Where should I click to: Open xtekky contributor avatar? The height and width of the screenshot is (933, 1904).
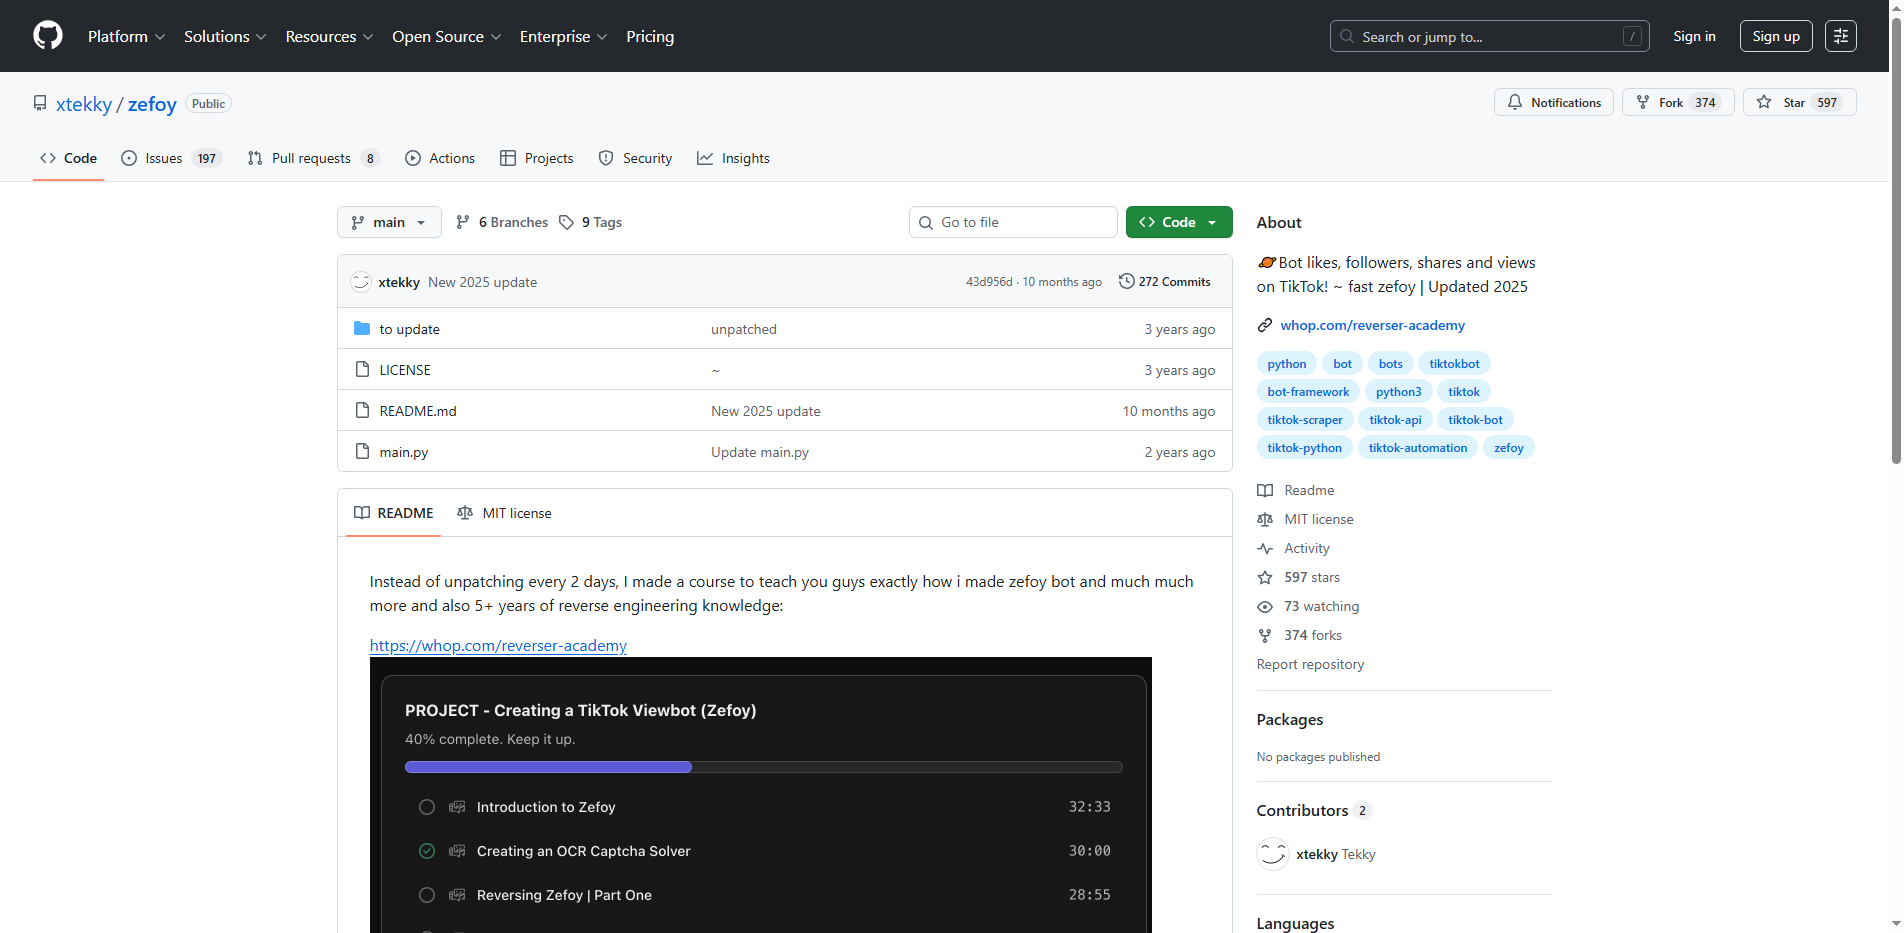(1273, 854)
